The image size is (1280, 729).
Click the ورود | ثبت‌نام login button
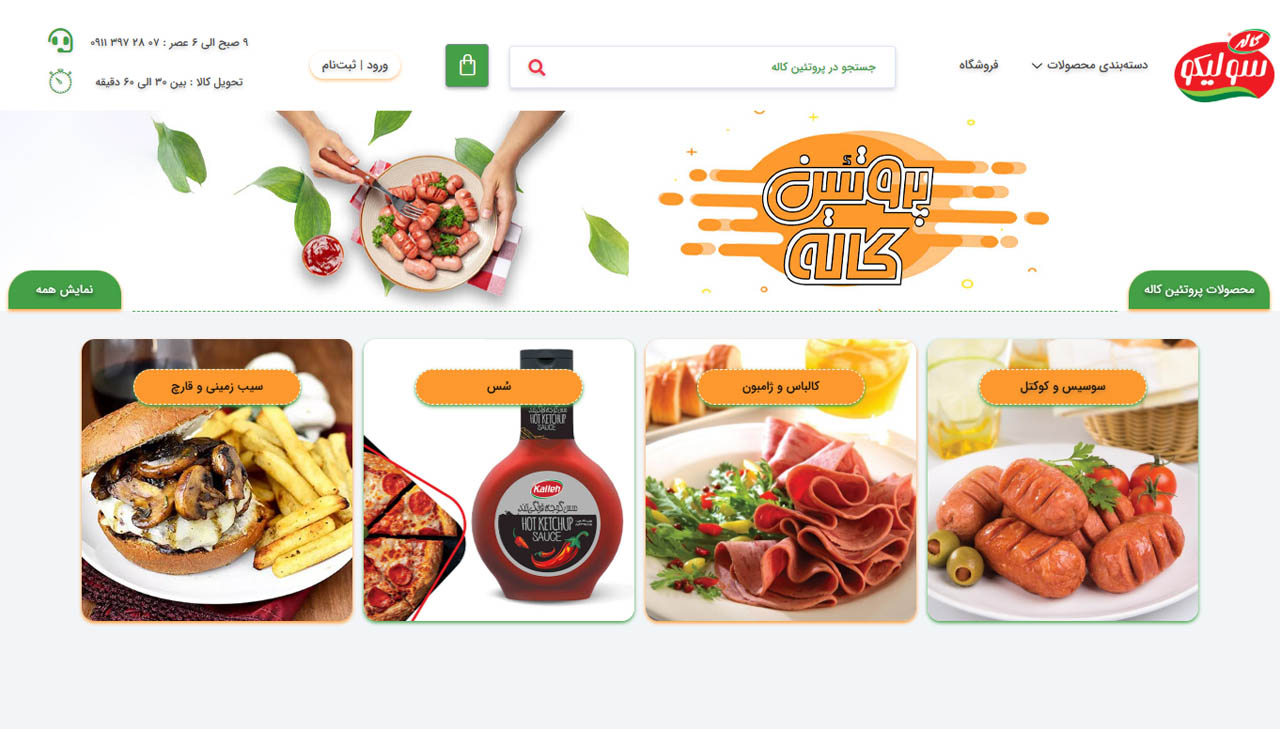(355, 66)
